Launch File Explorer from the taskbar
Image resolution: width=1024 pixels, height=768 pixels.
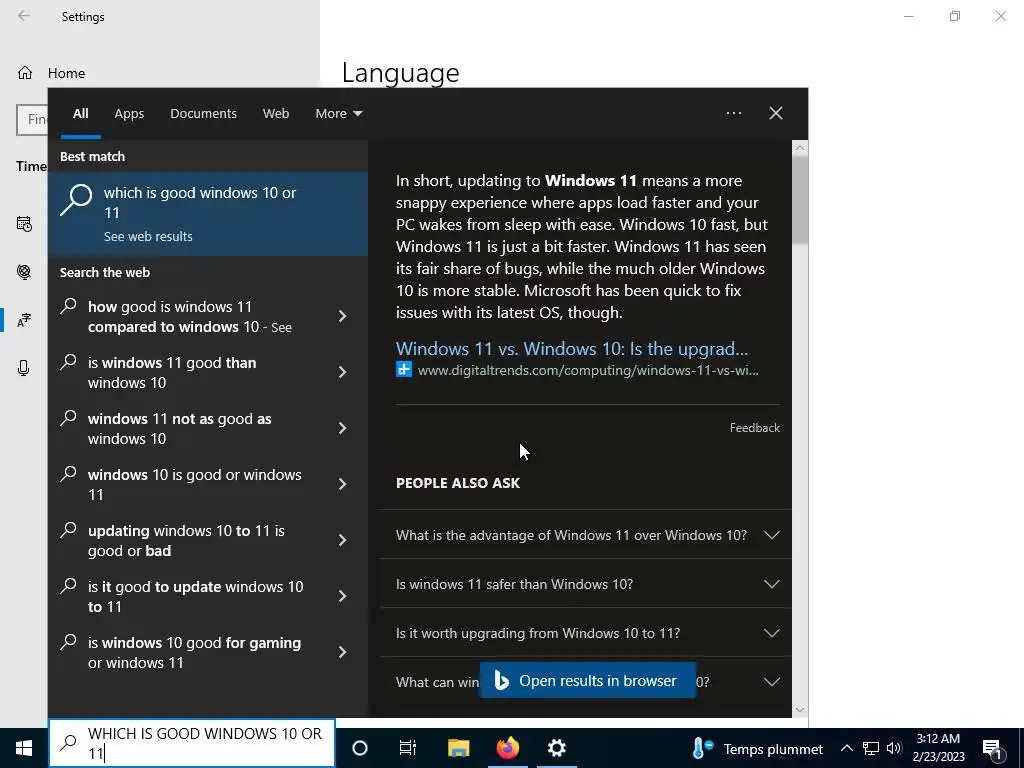tap(458, 748)
